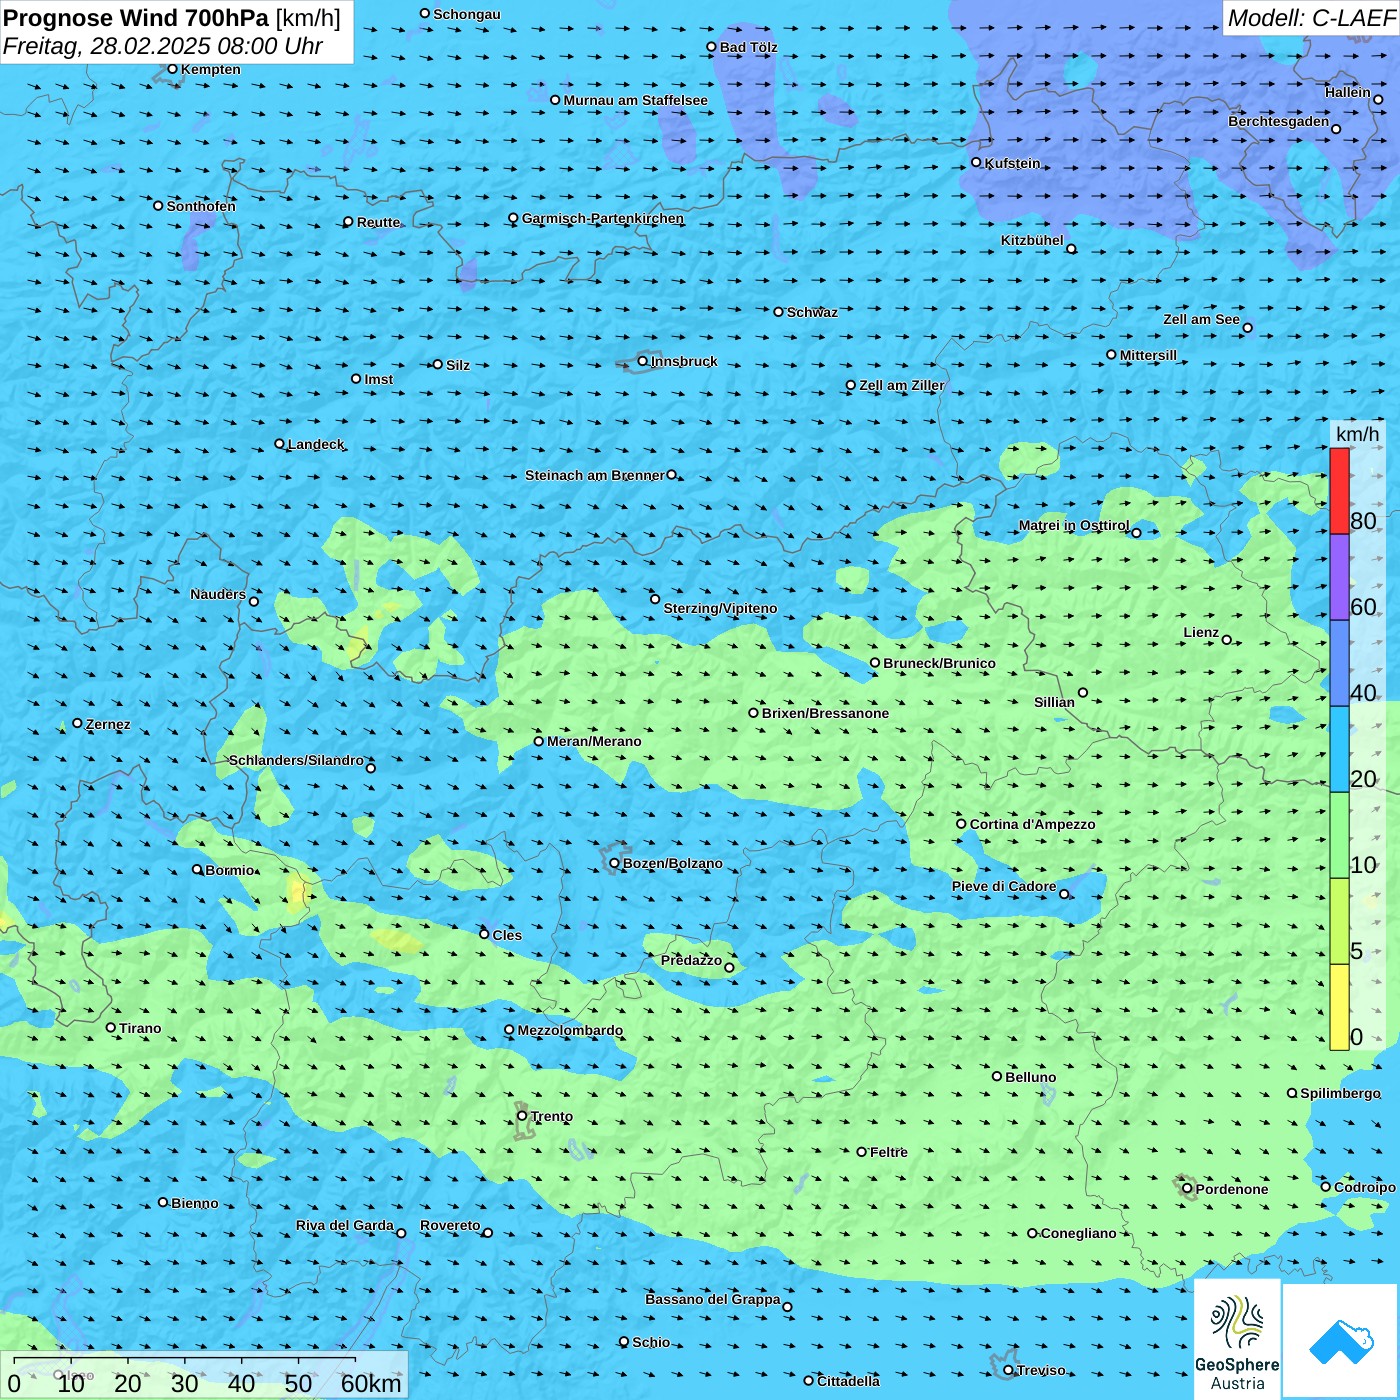Screen dimensions: 1400x1400
Task: Click the Bormio city marker
Action: tap(197, 869)
